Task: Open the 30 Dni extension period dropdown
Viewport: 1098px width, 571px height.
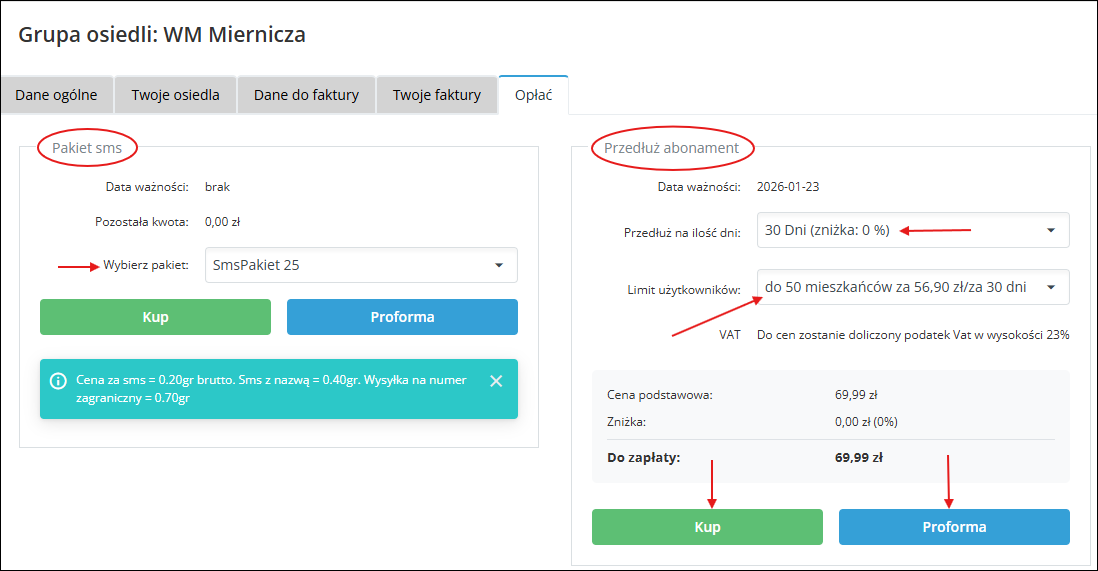Action: [x=912, y=230]
